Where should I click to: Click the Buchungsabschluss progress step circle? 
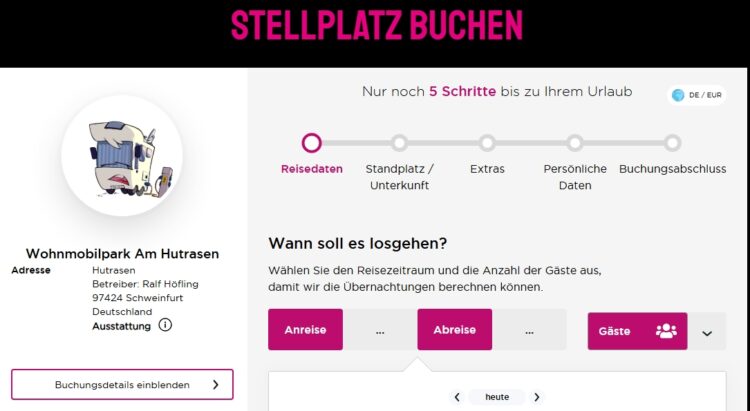coord(672,143)
